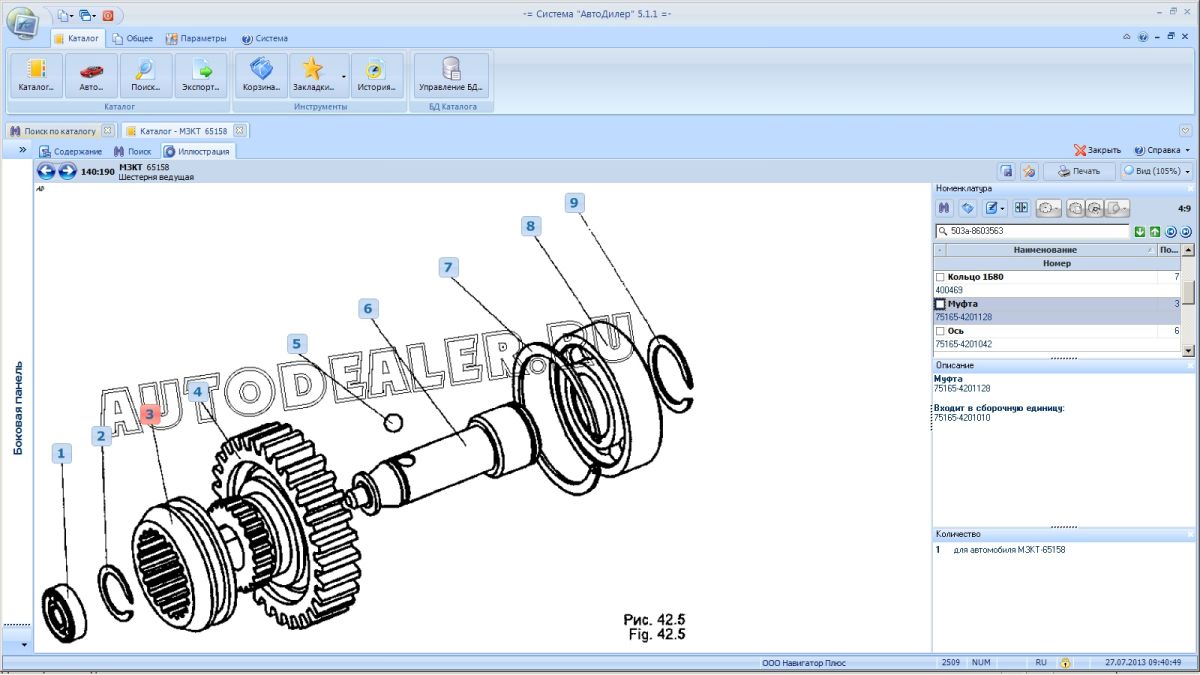Open the Корзина basket tool
This screenshot has height=675, width=1200.
261,76
